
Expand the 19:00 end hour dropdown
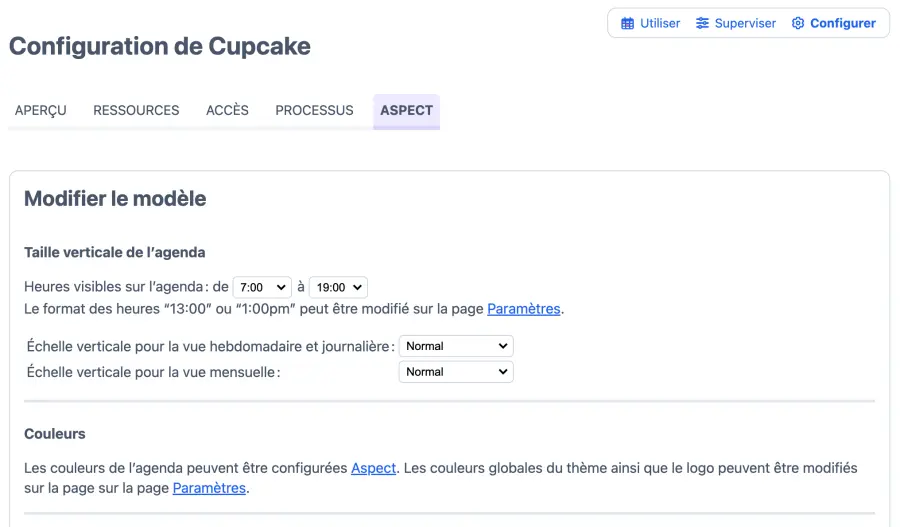click(338, 287)
